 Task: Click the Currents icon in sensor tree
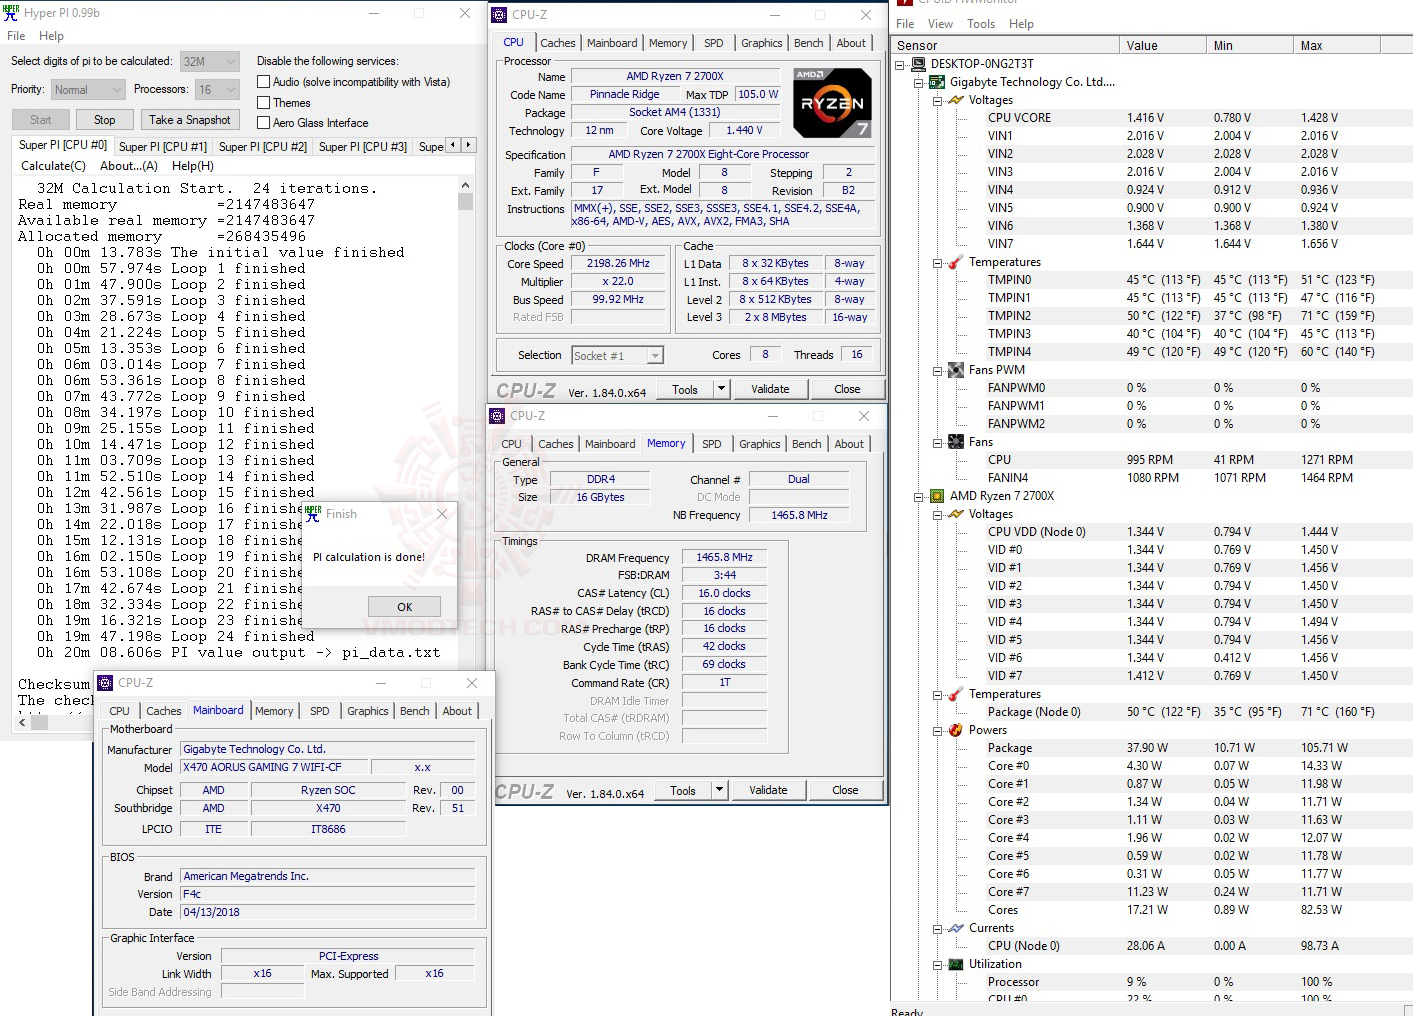click(956, 928)
